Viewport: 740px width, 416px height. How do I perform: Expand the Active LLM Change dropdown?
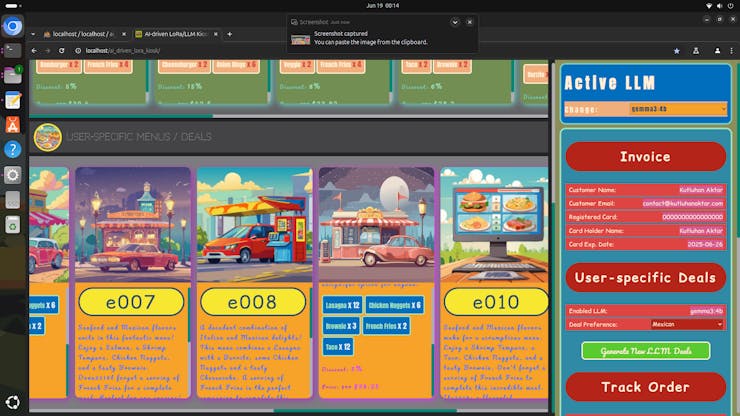click(x=678, y=109)
